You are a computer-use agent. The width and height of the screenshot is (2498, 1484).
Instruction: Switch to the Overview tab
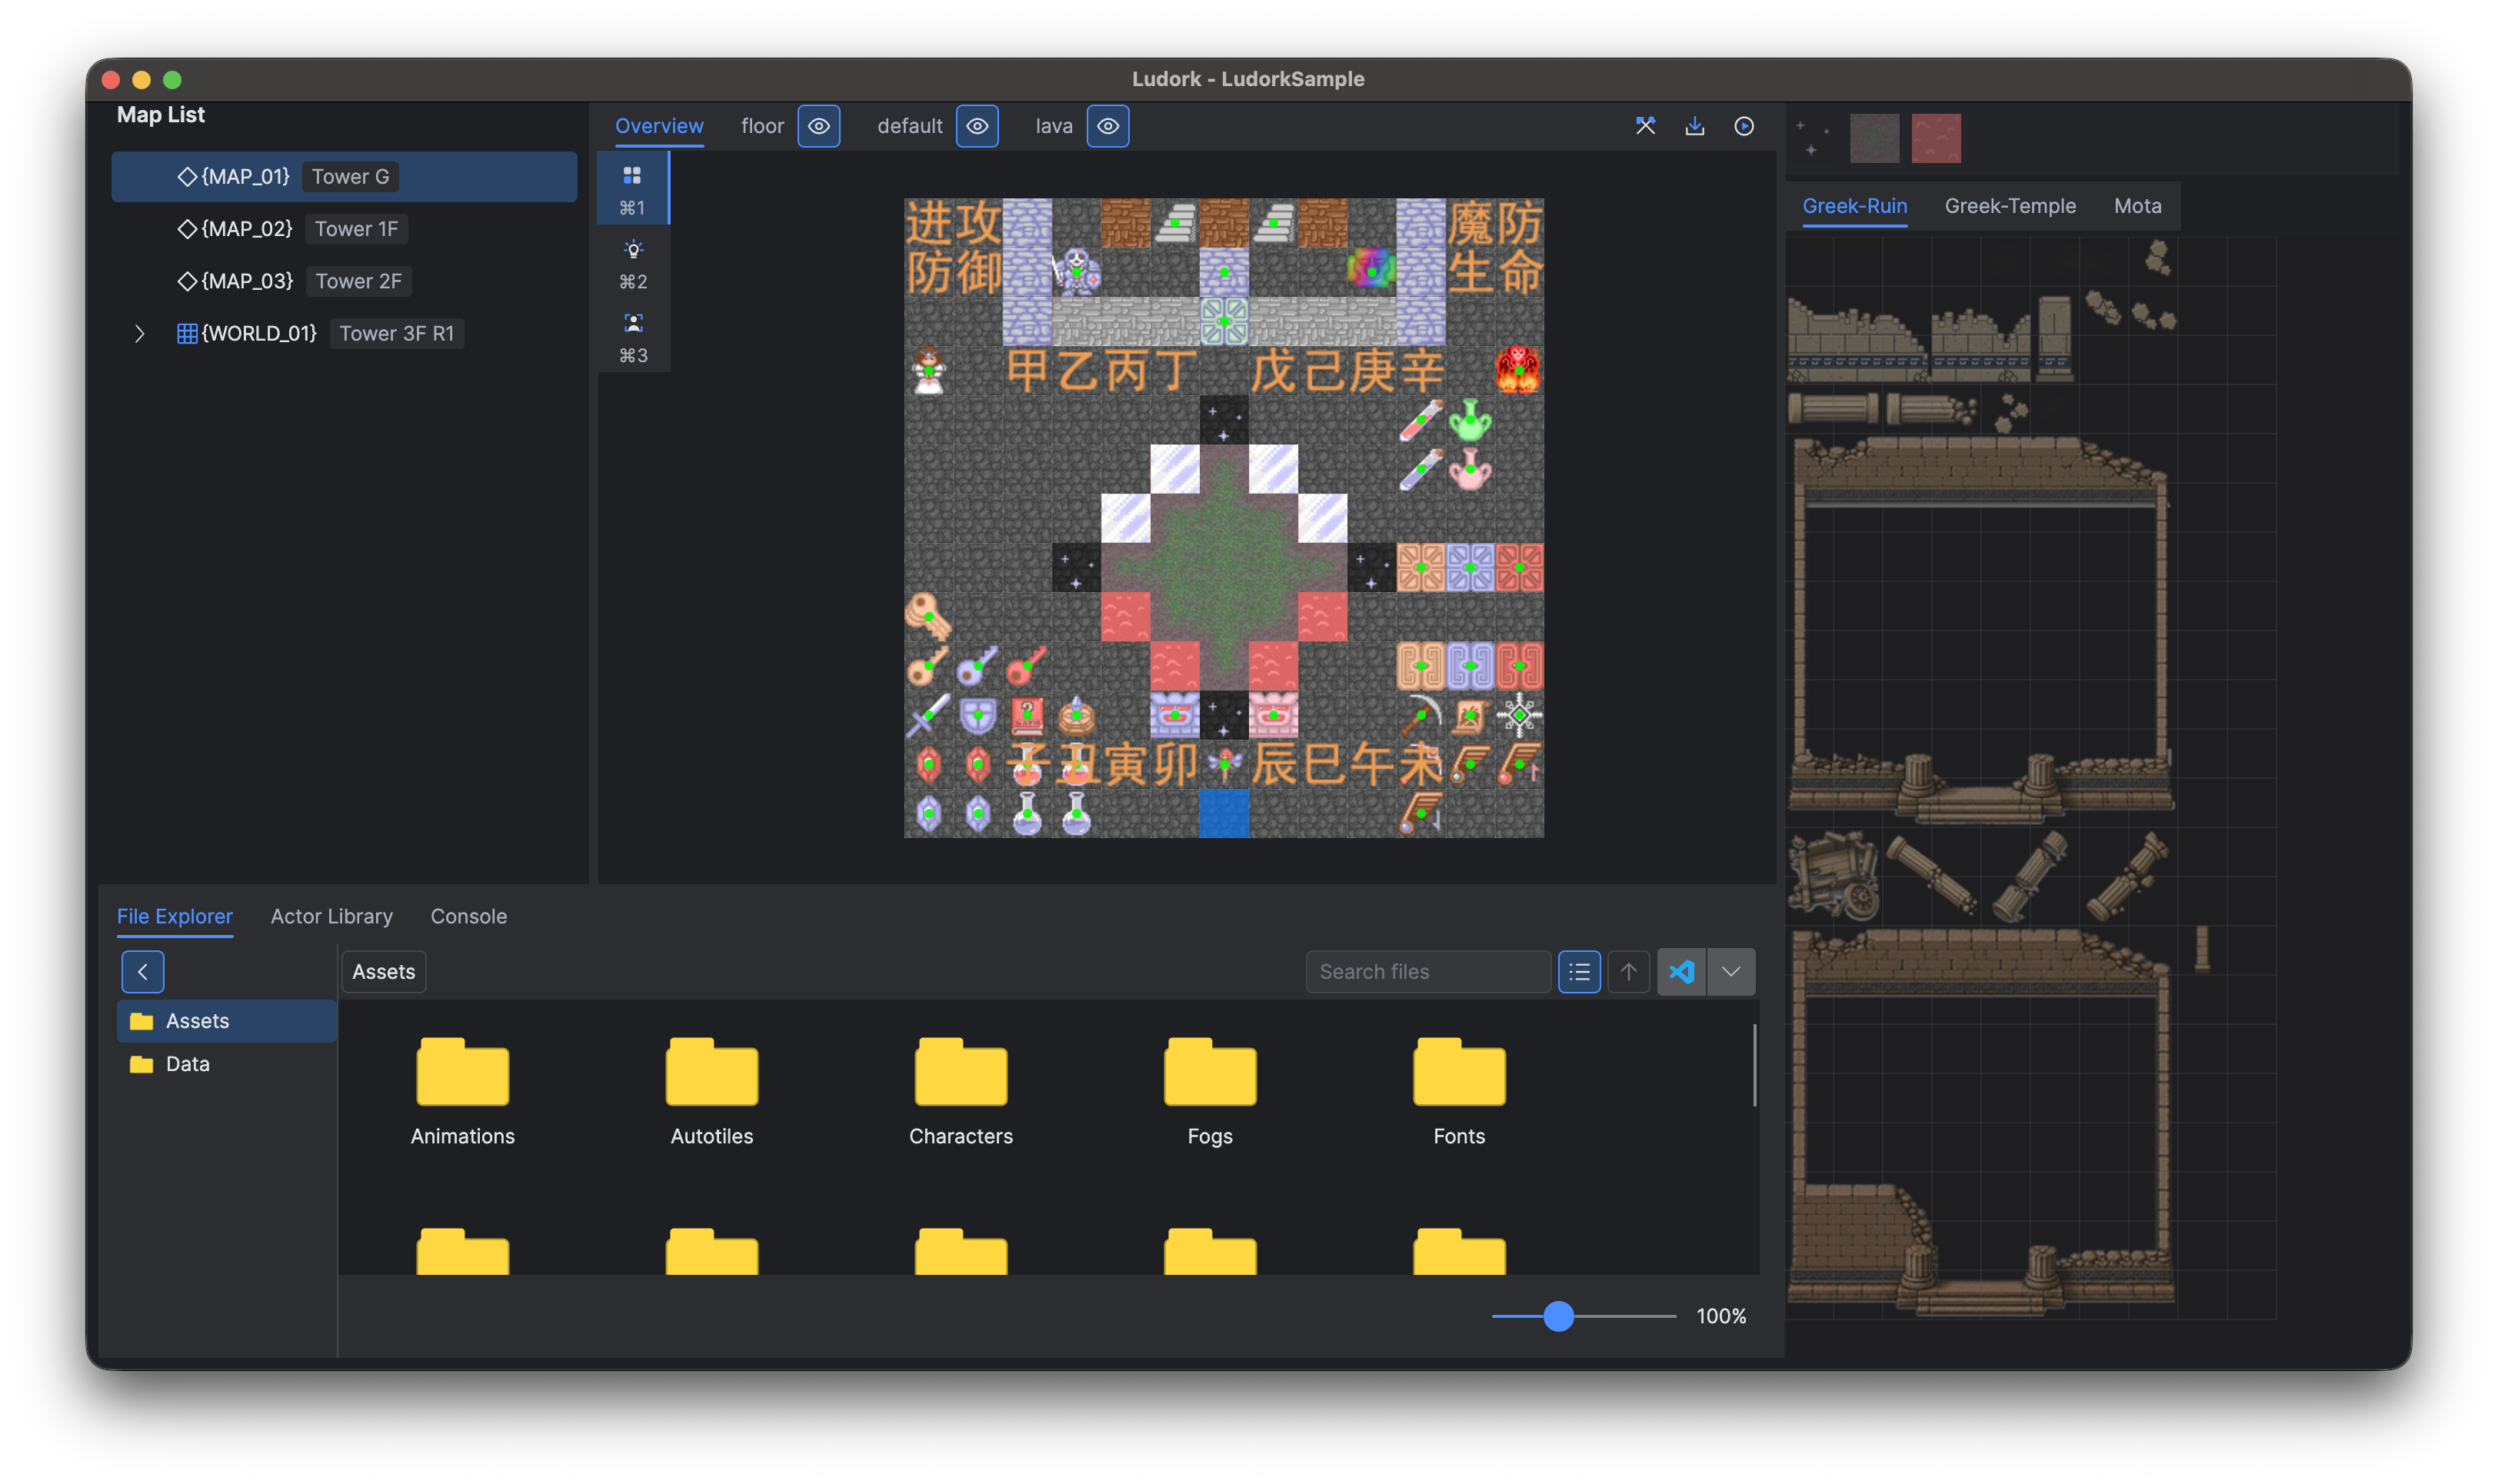click(x=659, y=126)
